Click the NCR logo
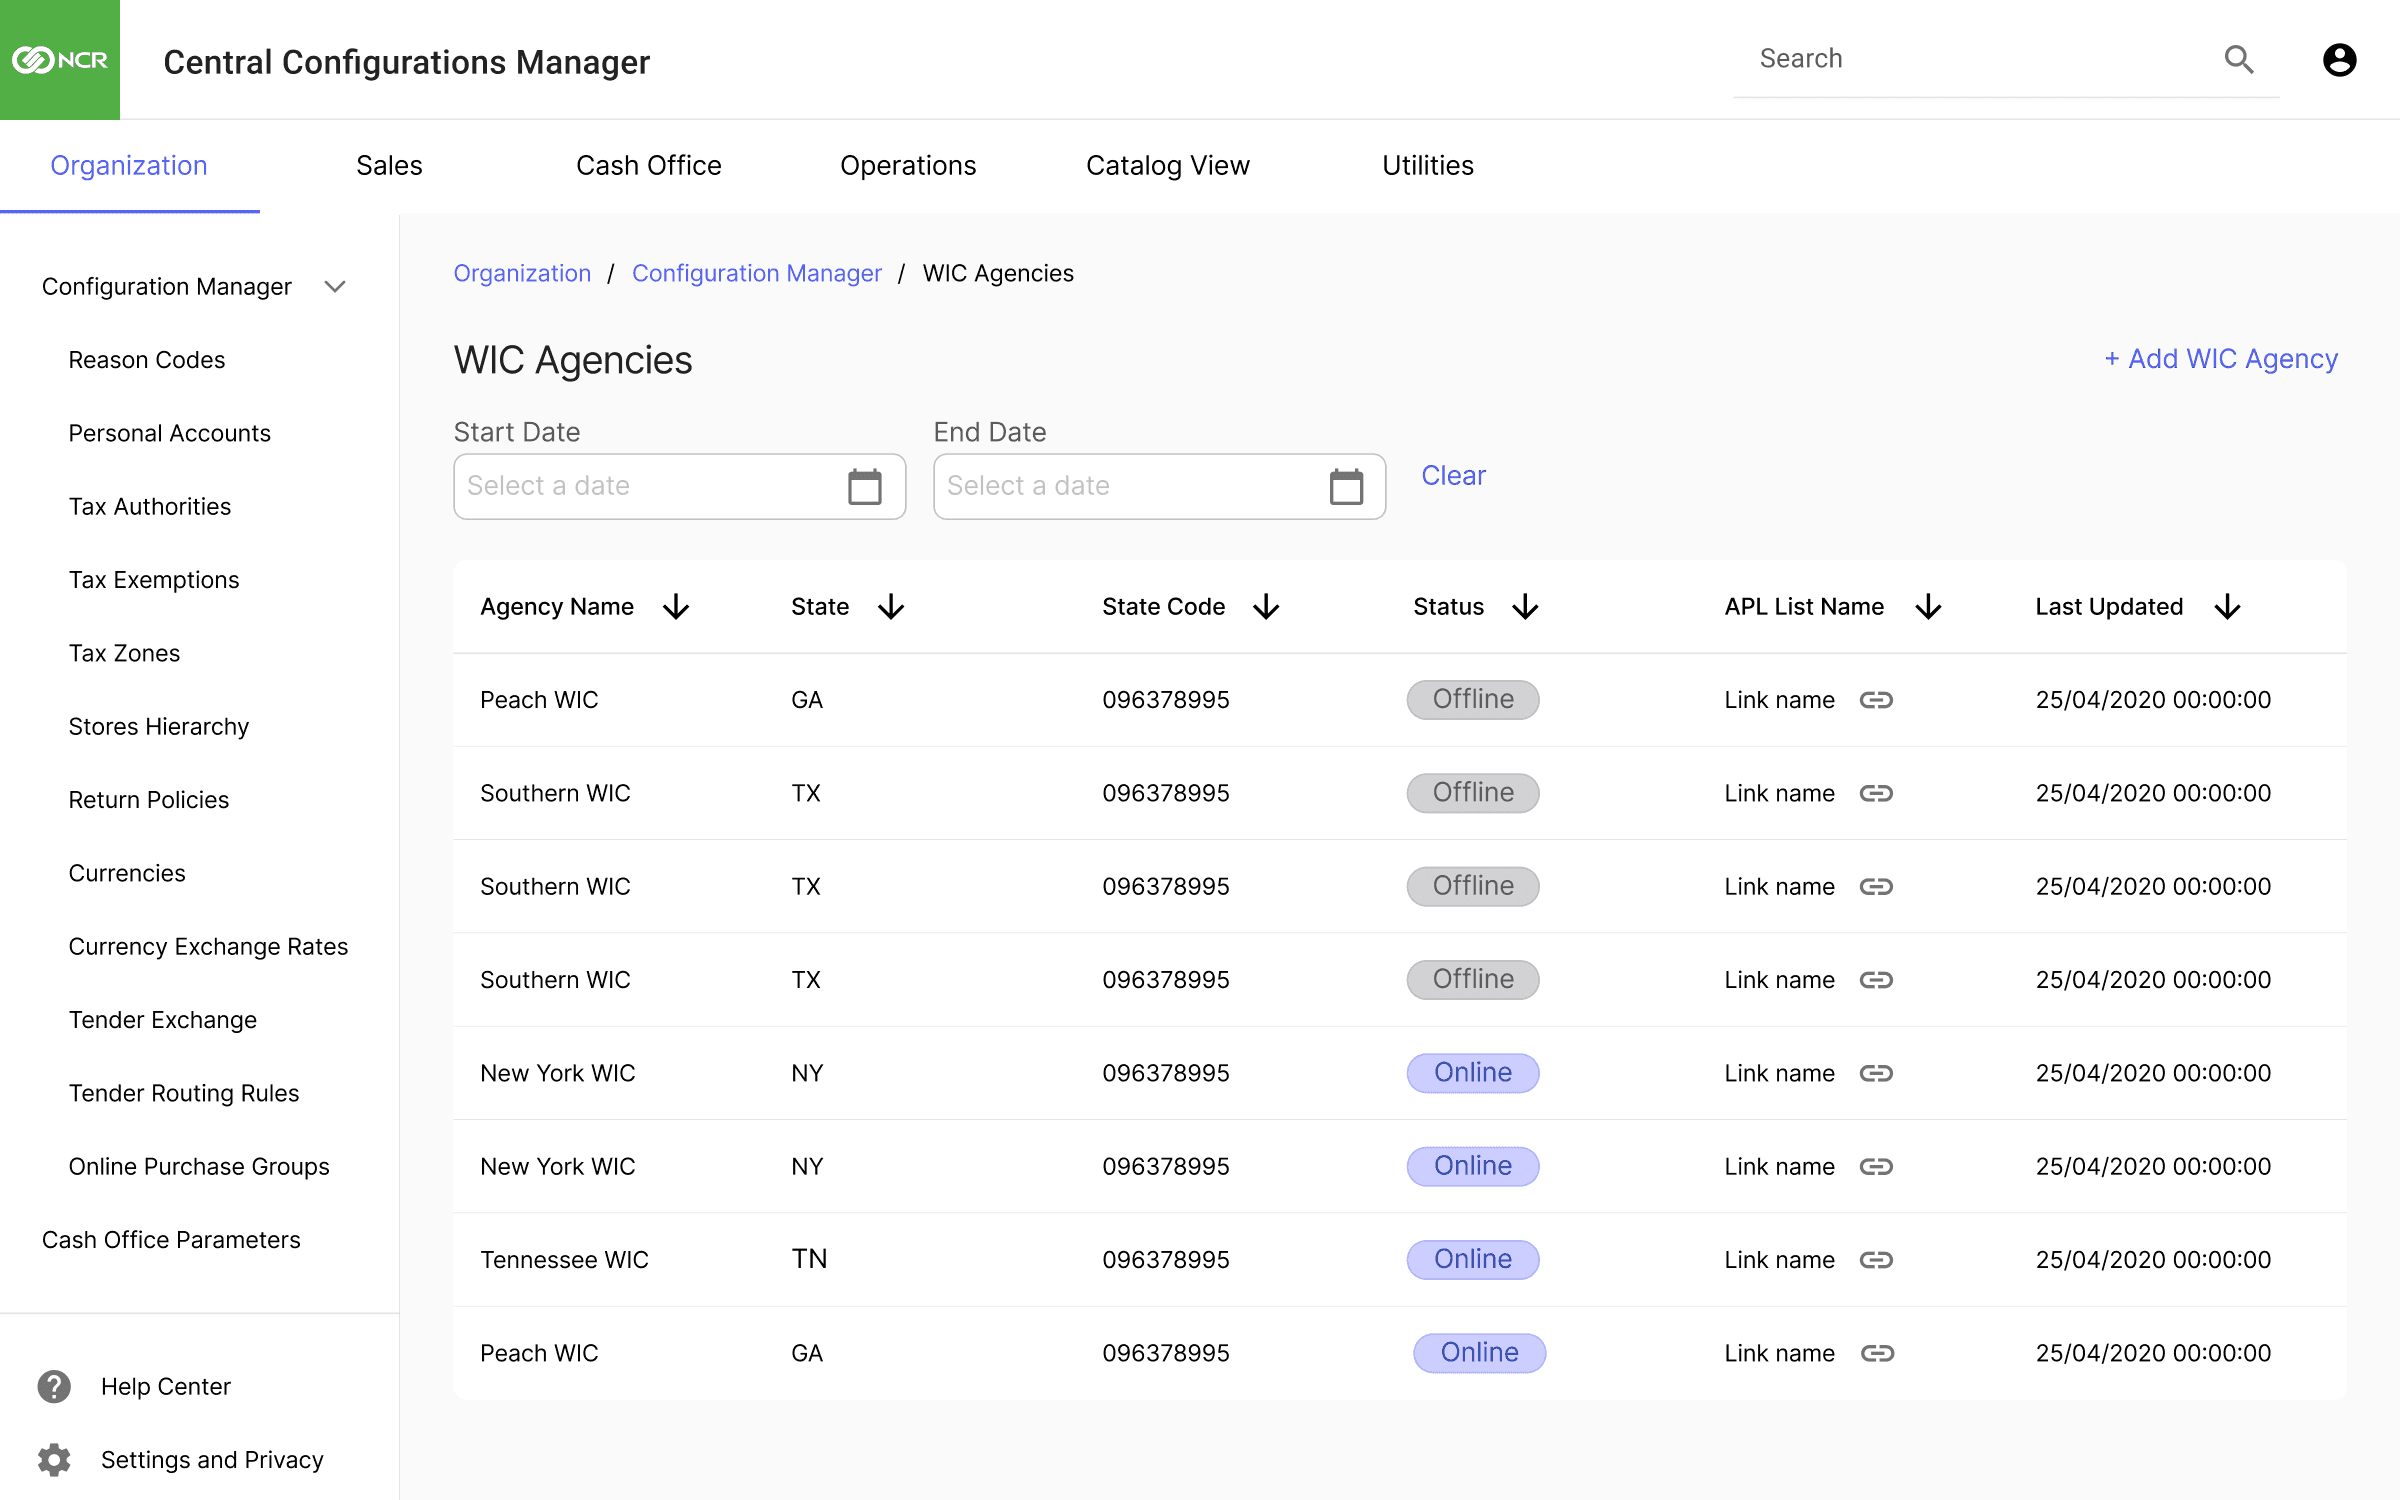Viewport: 2400px width, 1500px height. coord(60,60)
